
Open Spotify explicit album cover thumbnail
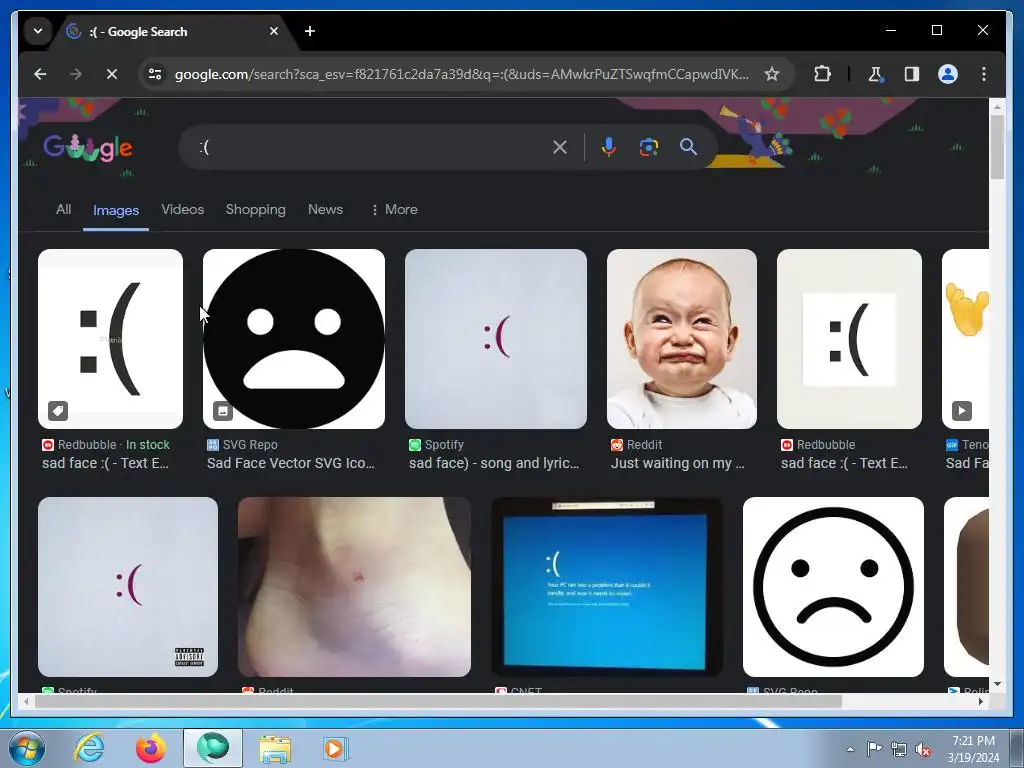128,586
